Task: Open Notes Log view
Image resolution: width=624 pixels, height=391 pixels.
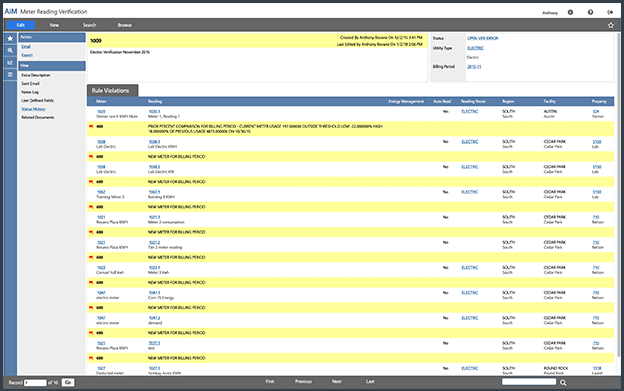Action: pyautogui.click(x=30, y=92)
